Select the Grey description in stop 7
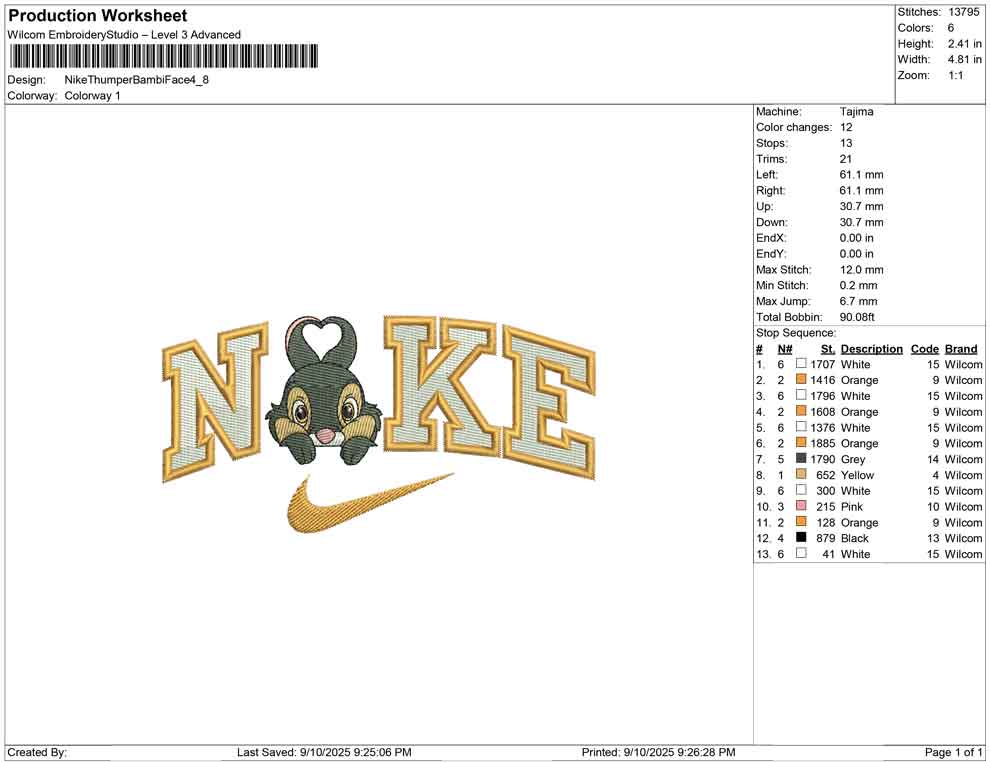The height and width of the screenshot is (762, 990). pos(853,459)
